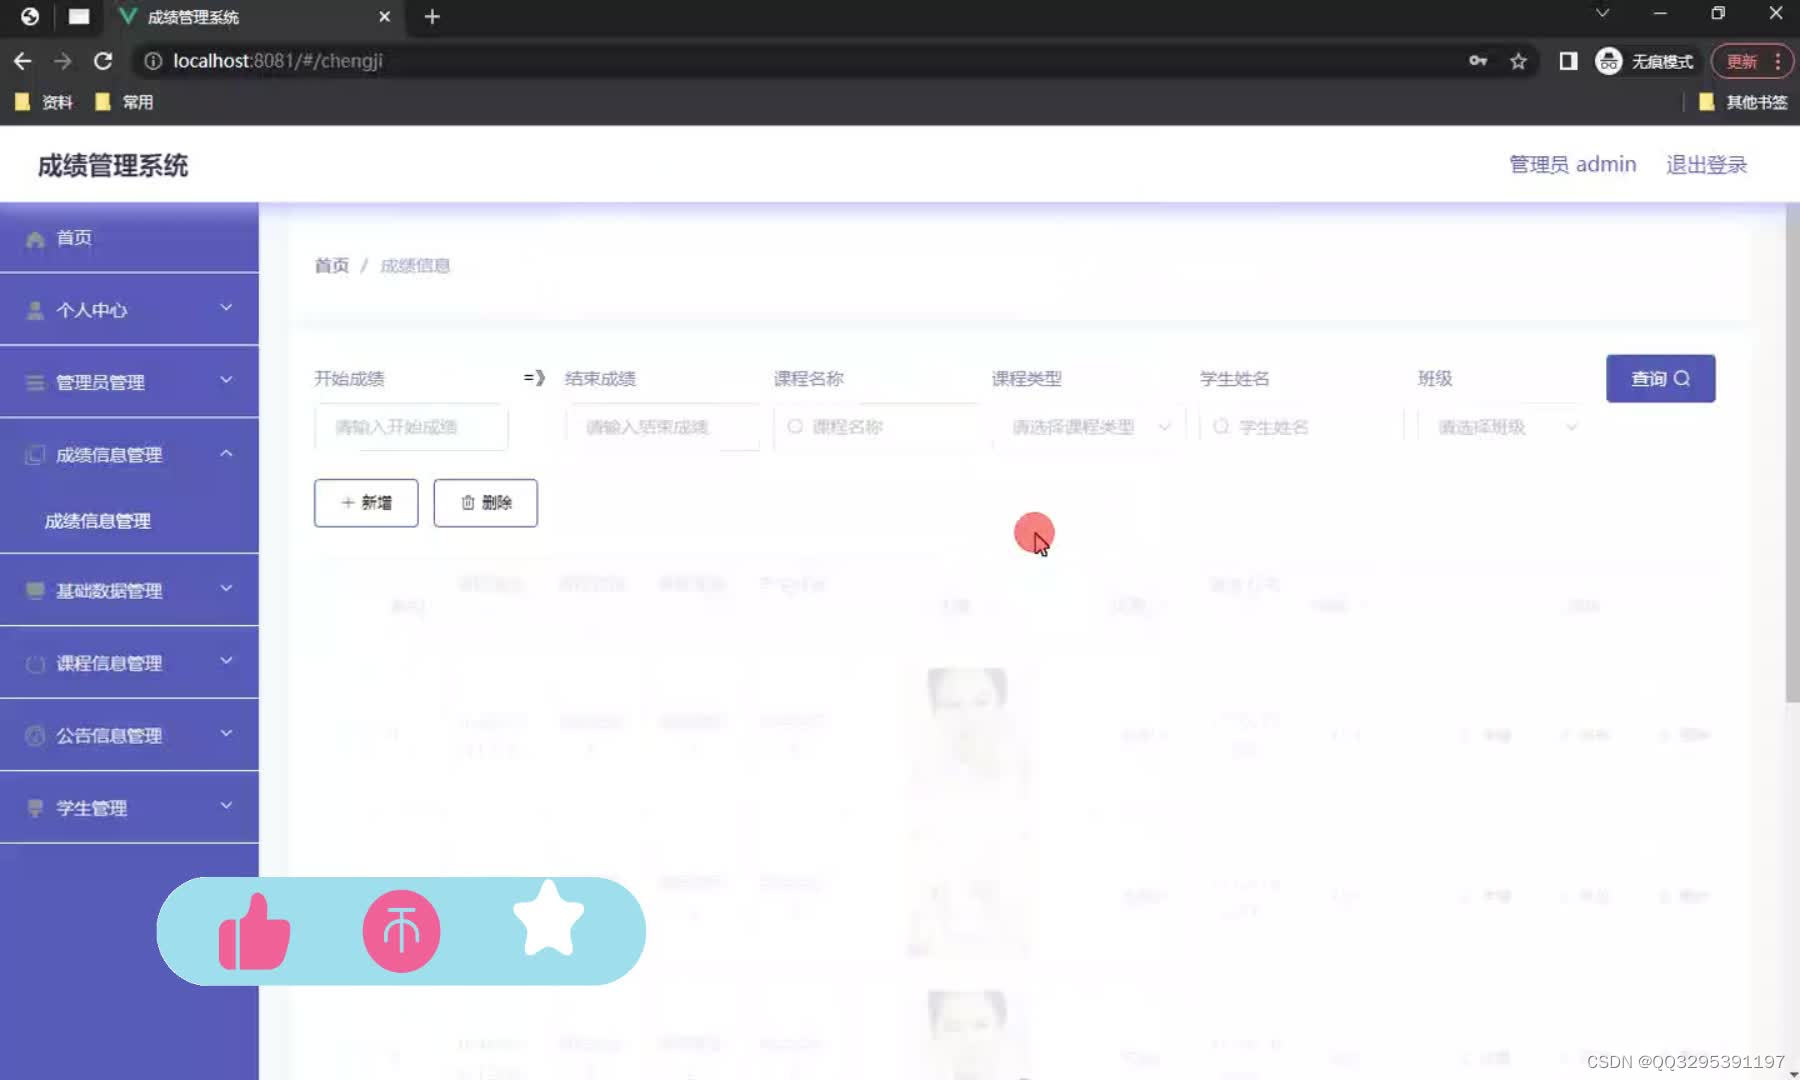This screenshot has width=1800, height=1080.
Task: Click the 查询 search button
Action: click(x=1659, y=378)
